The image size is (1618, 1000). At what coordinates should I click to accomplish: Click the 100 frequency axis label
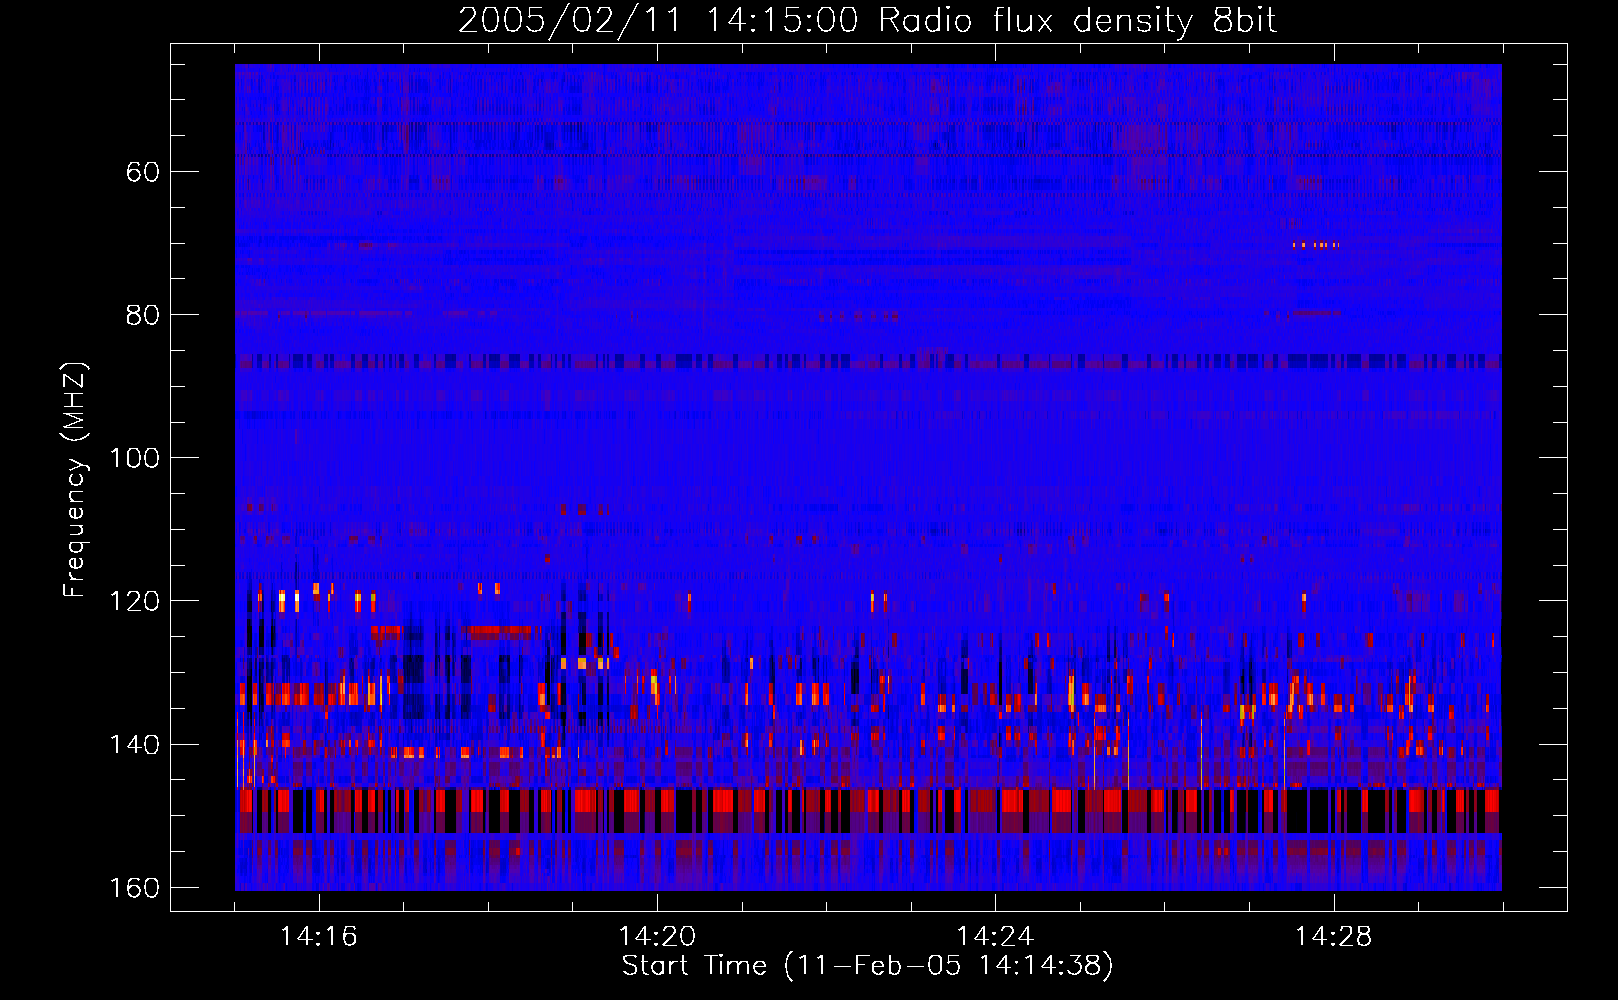coord(134,458)
